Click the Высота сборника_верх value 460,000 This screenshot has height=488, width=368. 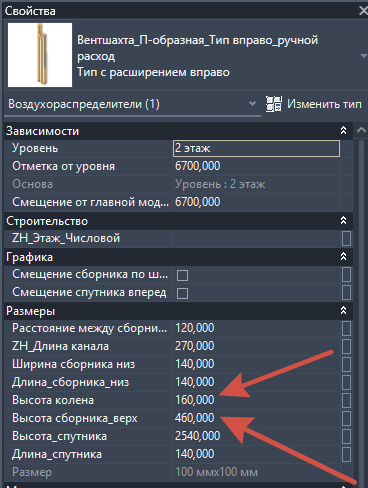pos(195,418)
